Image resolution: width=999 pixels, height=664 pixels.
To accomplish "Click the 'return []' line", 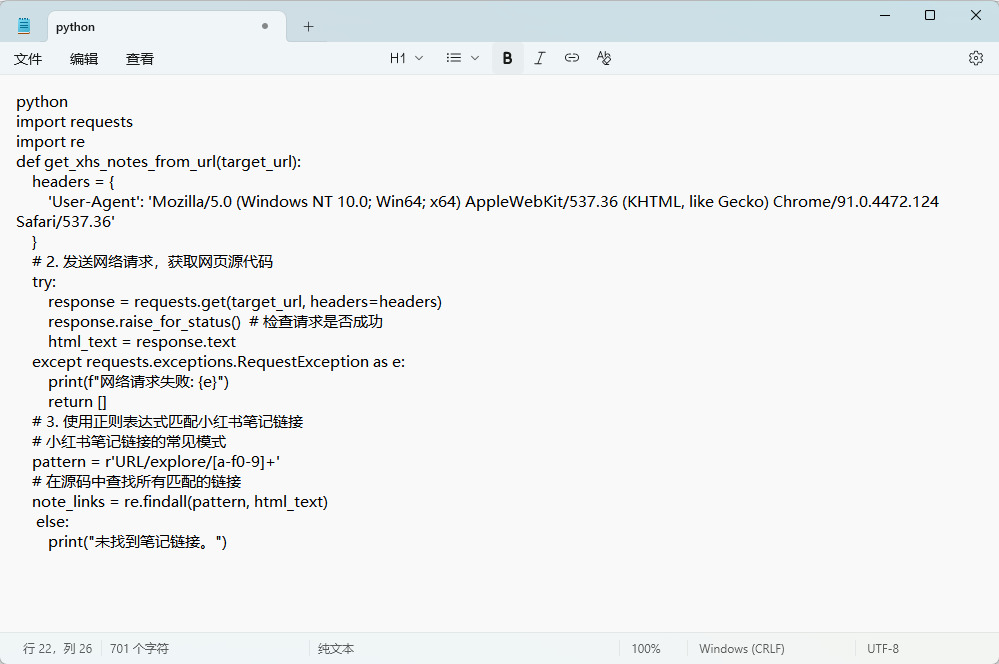I will pos(77,402).
